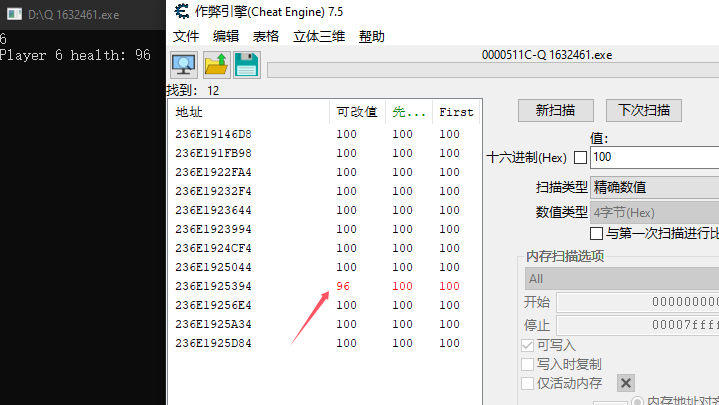The height and width of the screenshot is (405, 719).
Task: Click the console window icon for Q 1632461.exe
Action: (14, 14)
